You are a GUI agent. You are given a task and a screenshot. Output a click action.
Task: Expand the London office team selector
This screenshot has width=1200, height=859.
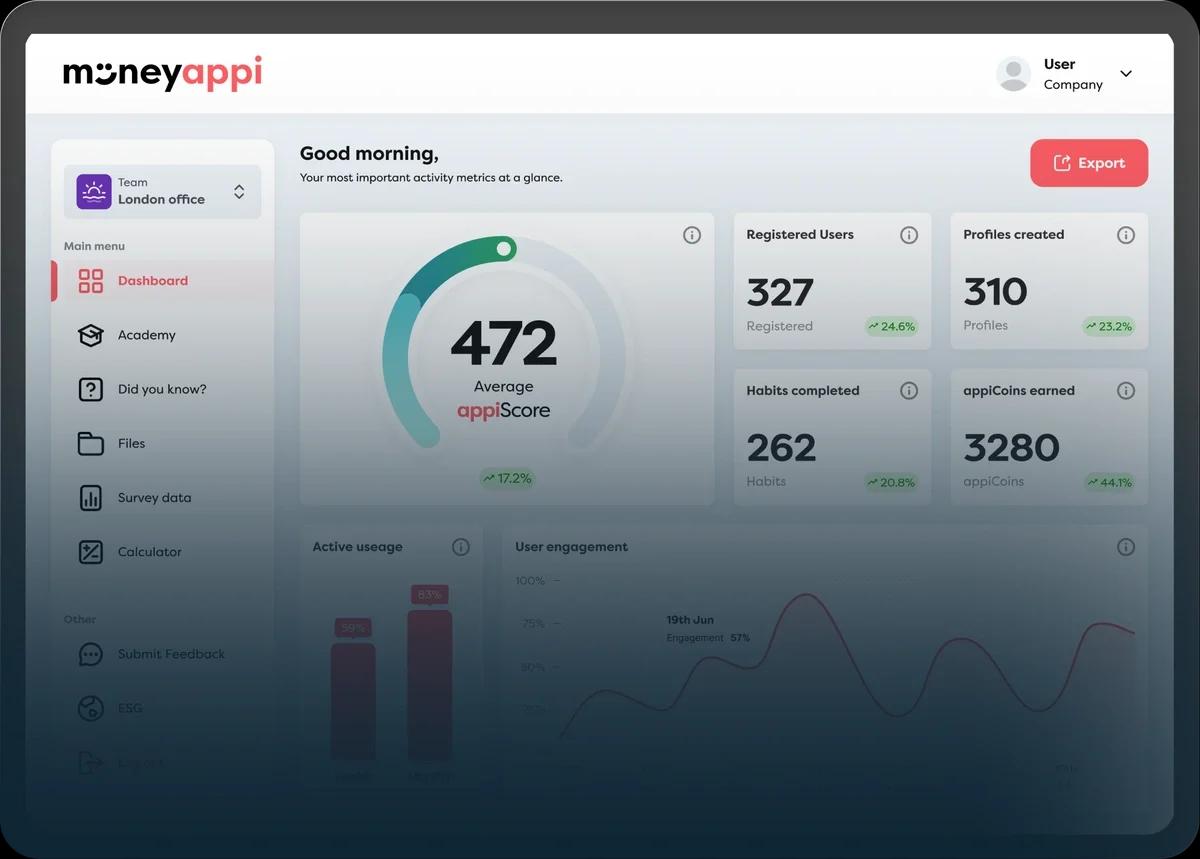click(x=239, y=191)
